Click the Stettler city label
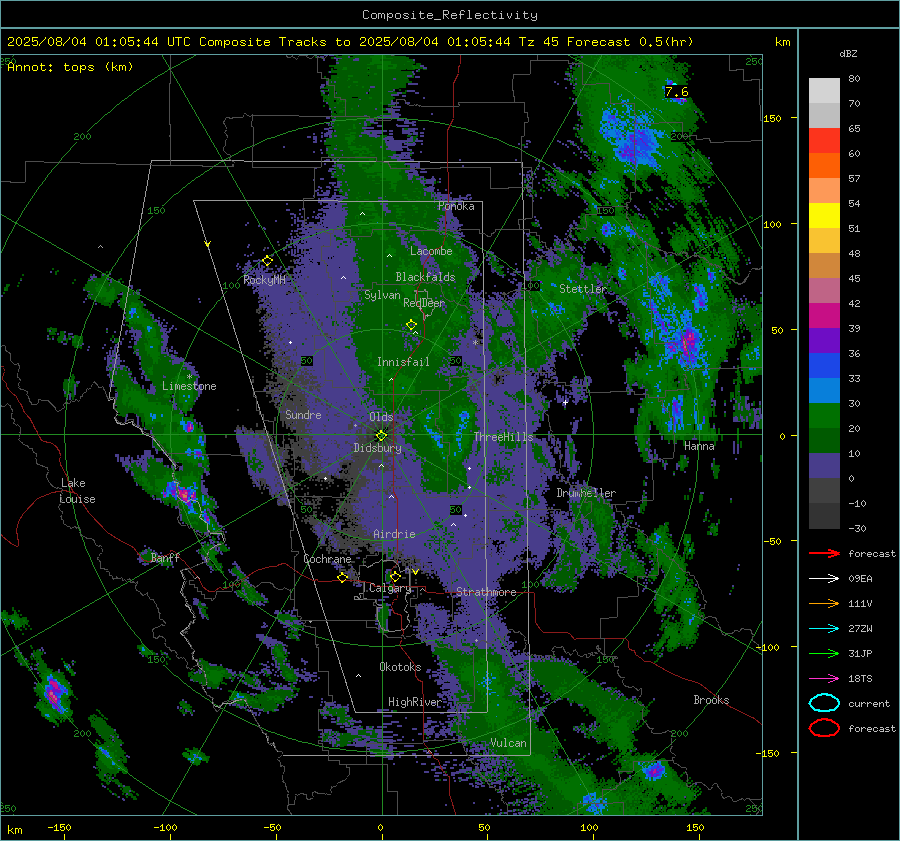The image size is (900, 841). point(583,289)
